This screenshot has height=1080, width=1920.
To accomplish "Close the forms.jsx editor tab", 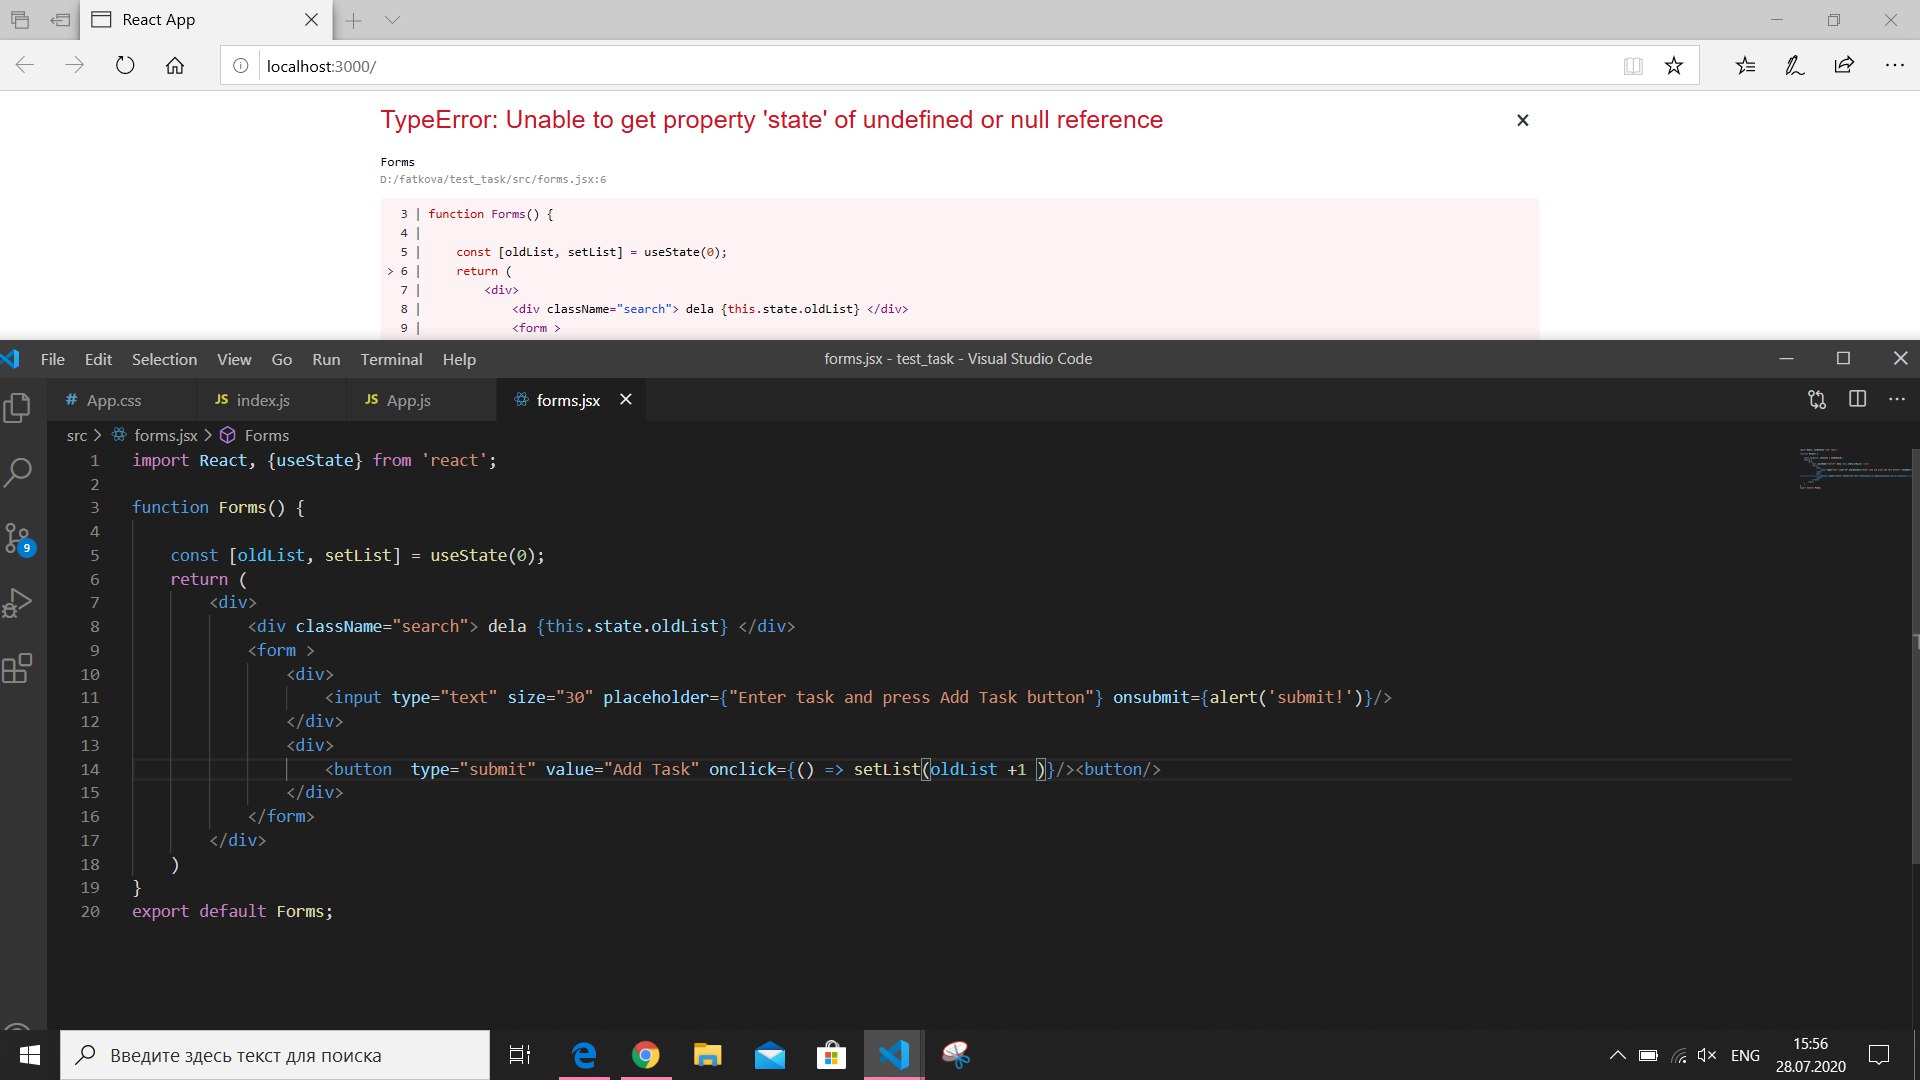I will 626,399.
